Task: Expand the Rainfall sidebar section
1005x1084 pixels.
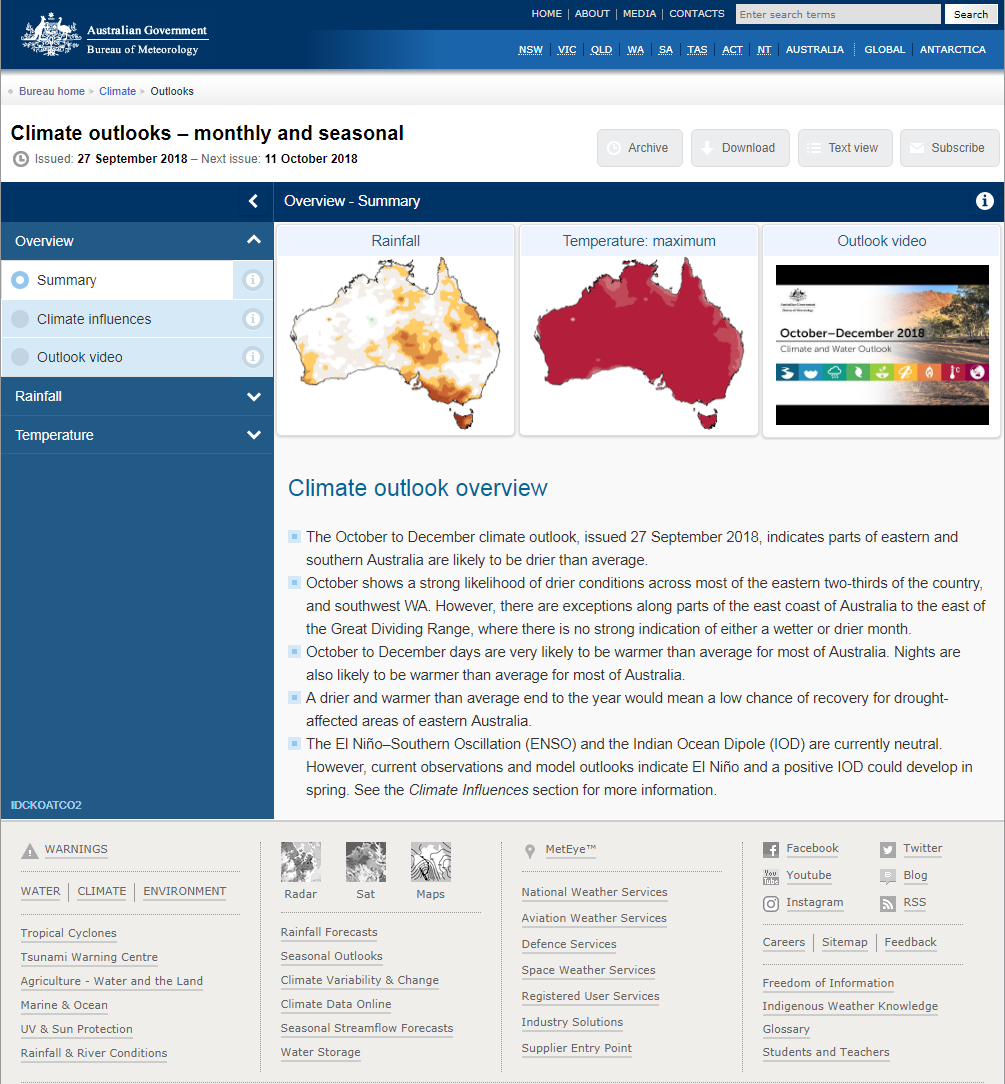Action: tap(253, 397)
